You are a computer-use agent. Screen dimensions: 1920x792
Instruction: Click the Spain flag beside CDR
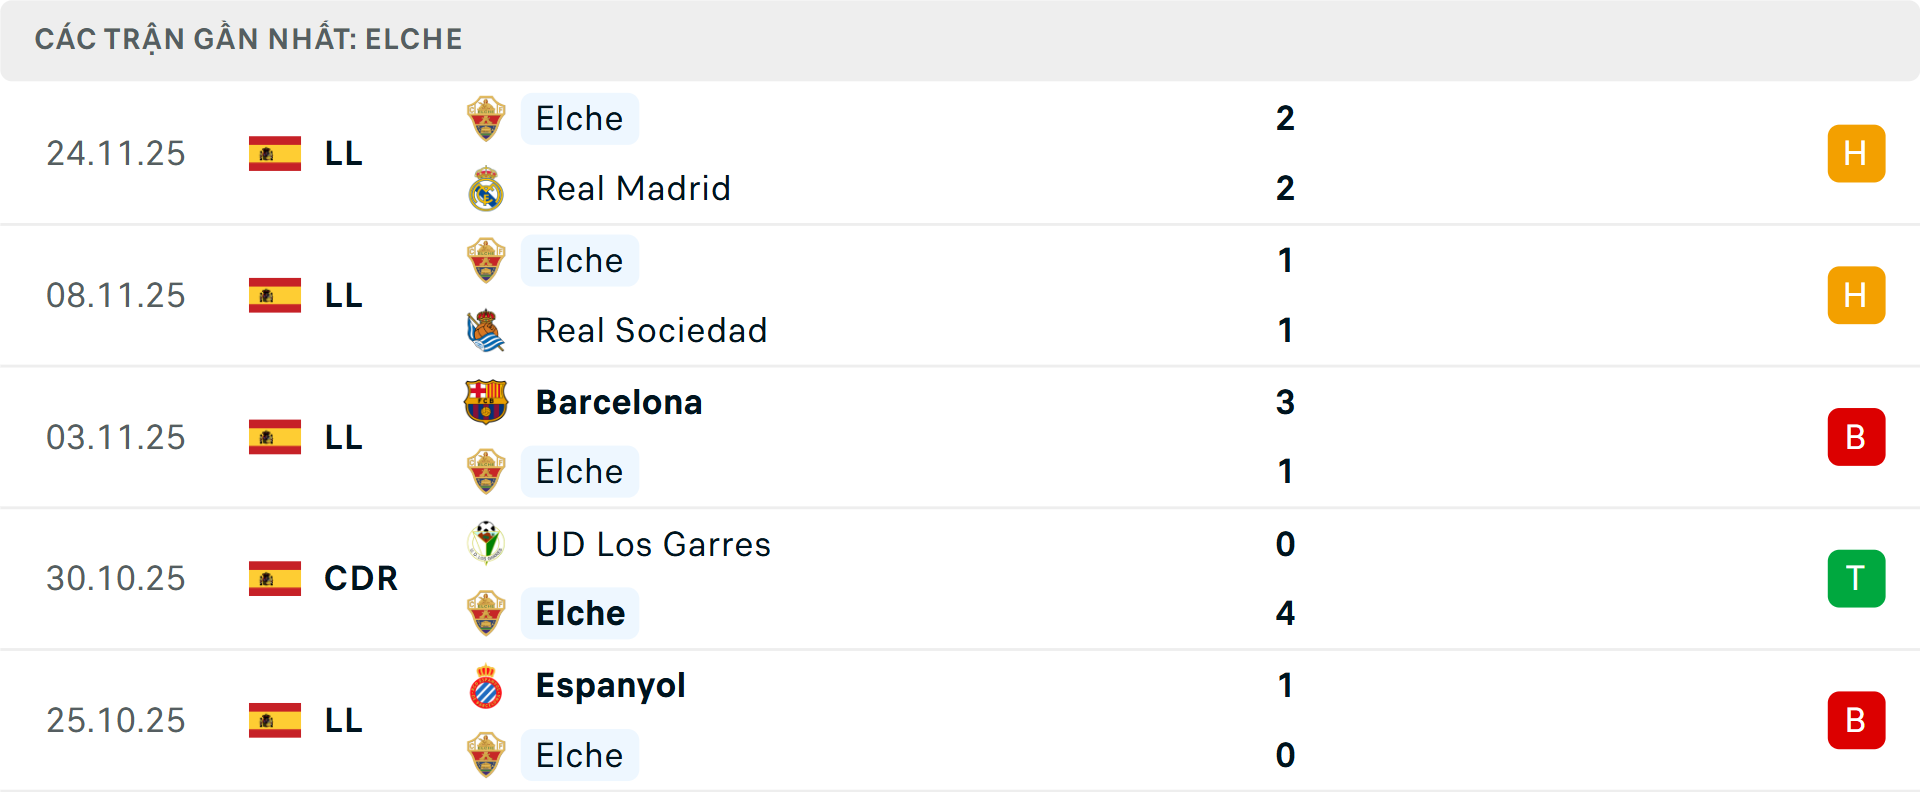275,578
